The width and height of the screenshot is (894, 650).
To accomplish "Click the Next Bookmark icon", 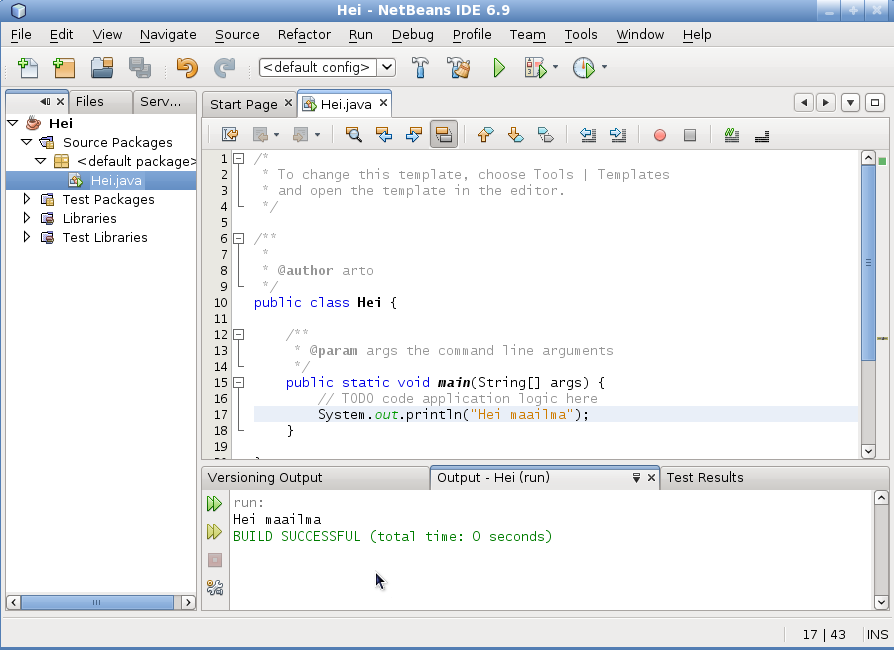I will [x=515, y=135].
